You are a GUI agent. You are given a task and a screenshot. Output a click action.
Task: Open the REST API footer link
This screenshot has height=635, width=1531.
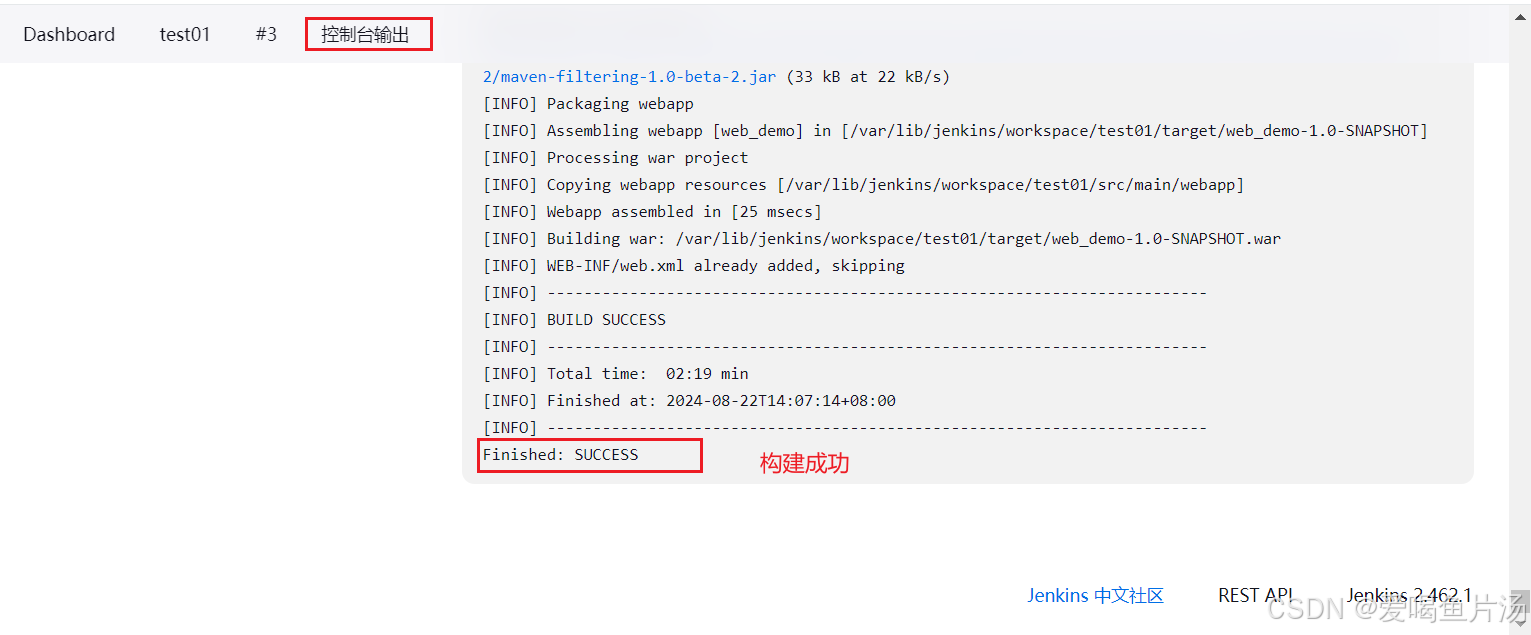pos(1255,595)
